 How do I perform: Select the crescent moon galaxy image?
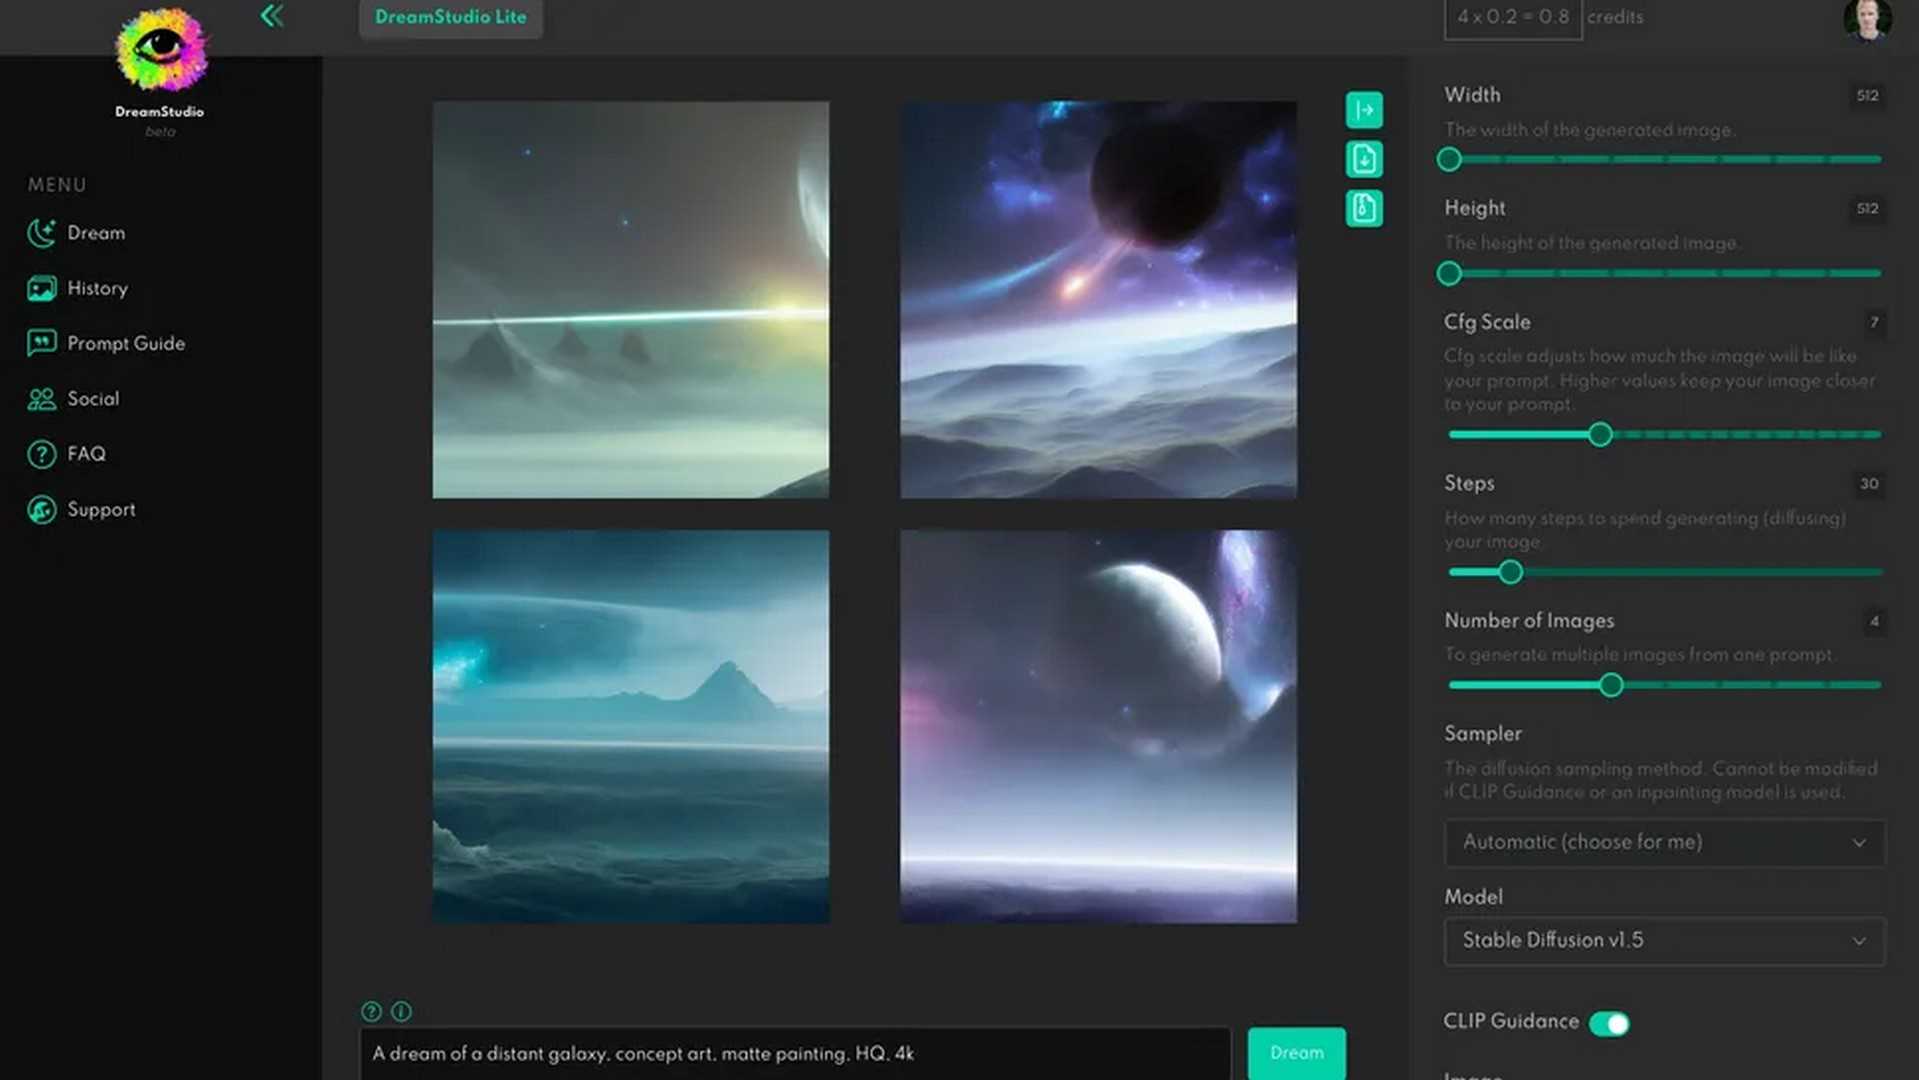click(x=1098, y=726)
